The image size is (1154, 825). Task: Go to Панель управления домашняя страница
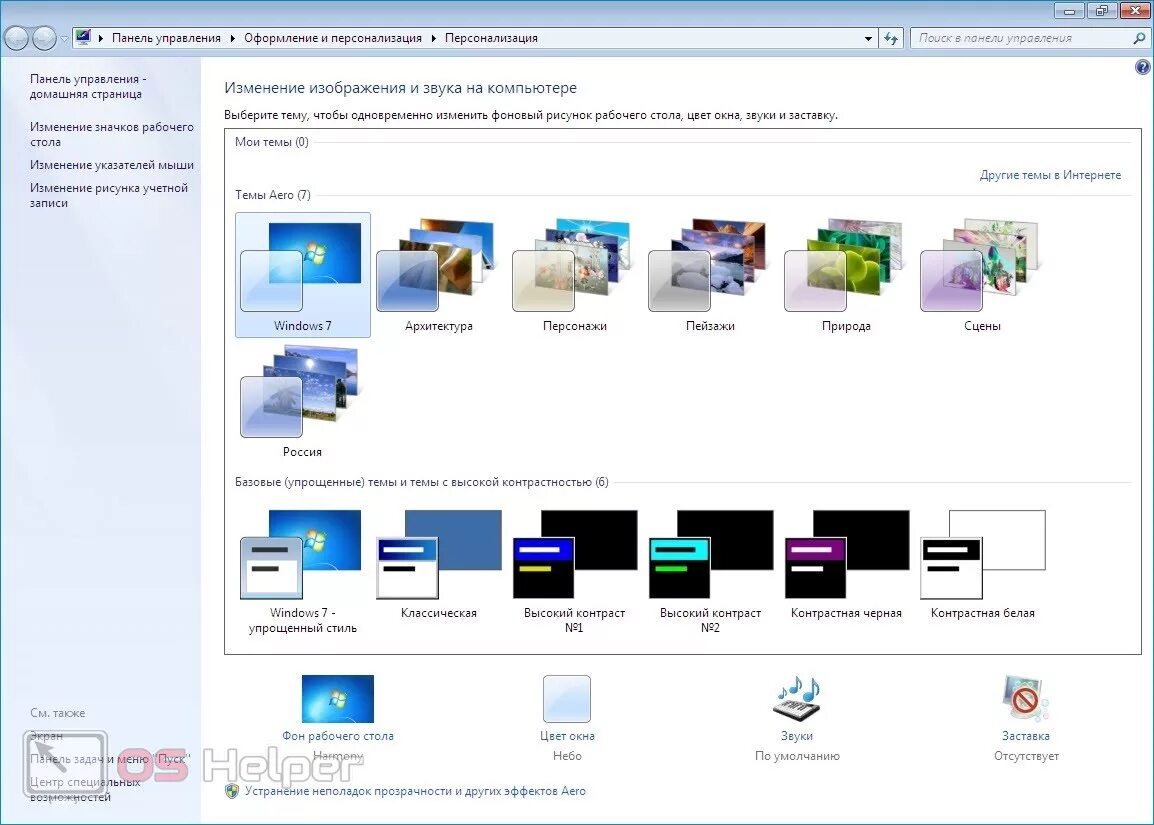click(x=88, y=86)
